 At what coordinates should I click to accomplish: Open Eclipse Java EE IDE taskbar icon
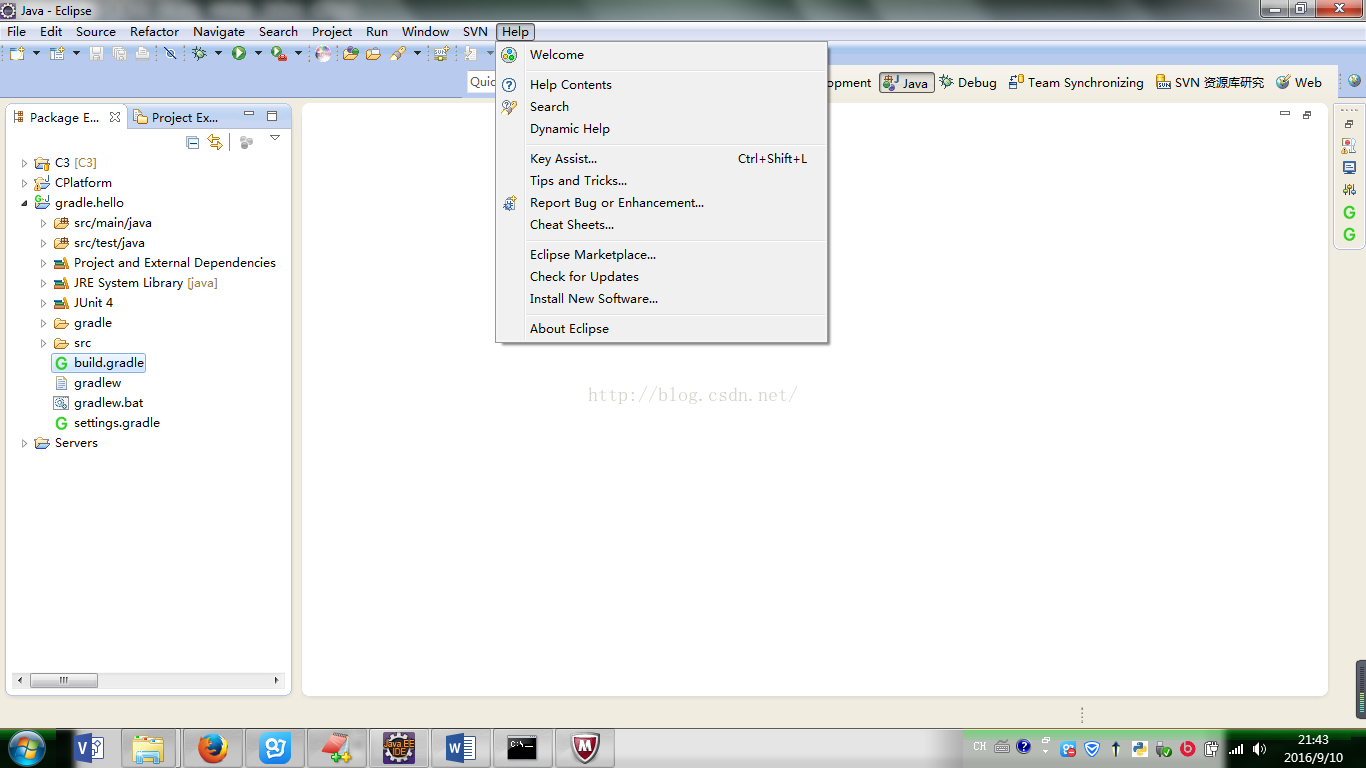pyautogui.click(x=399, y=748)
